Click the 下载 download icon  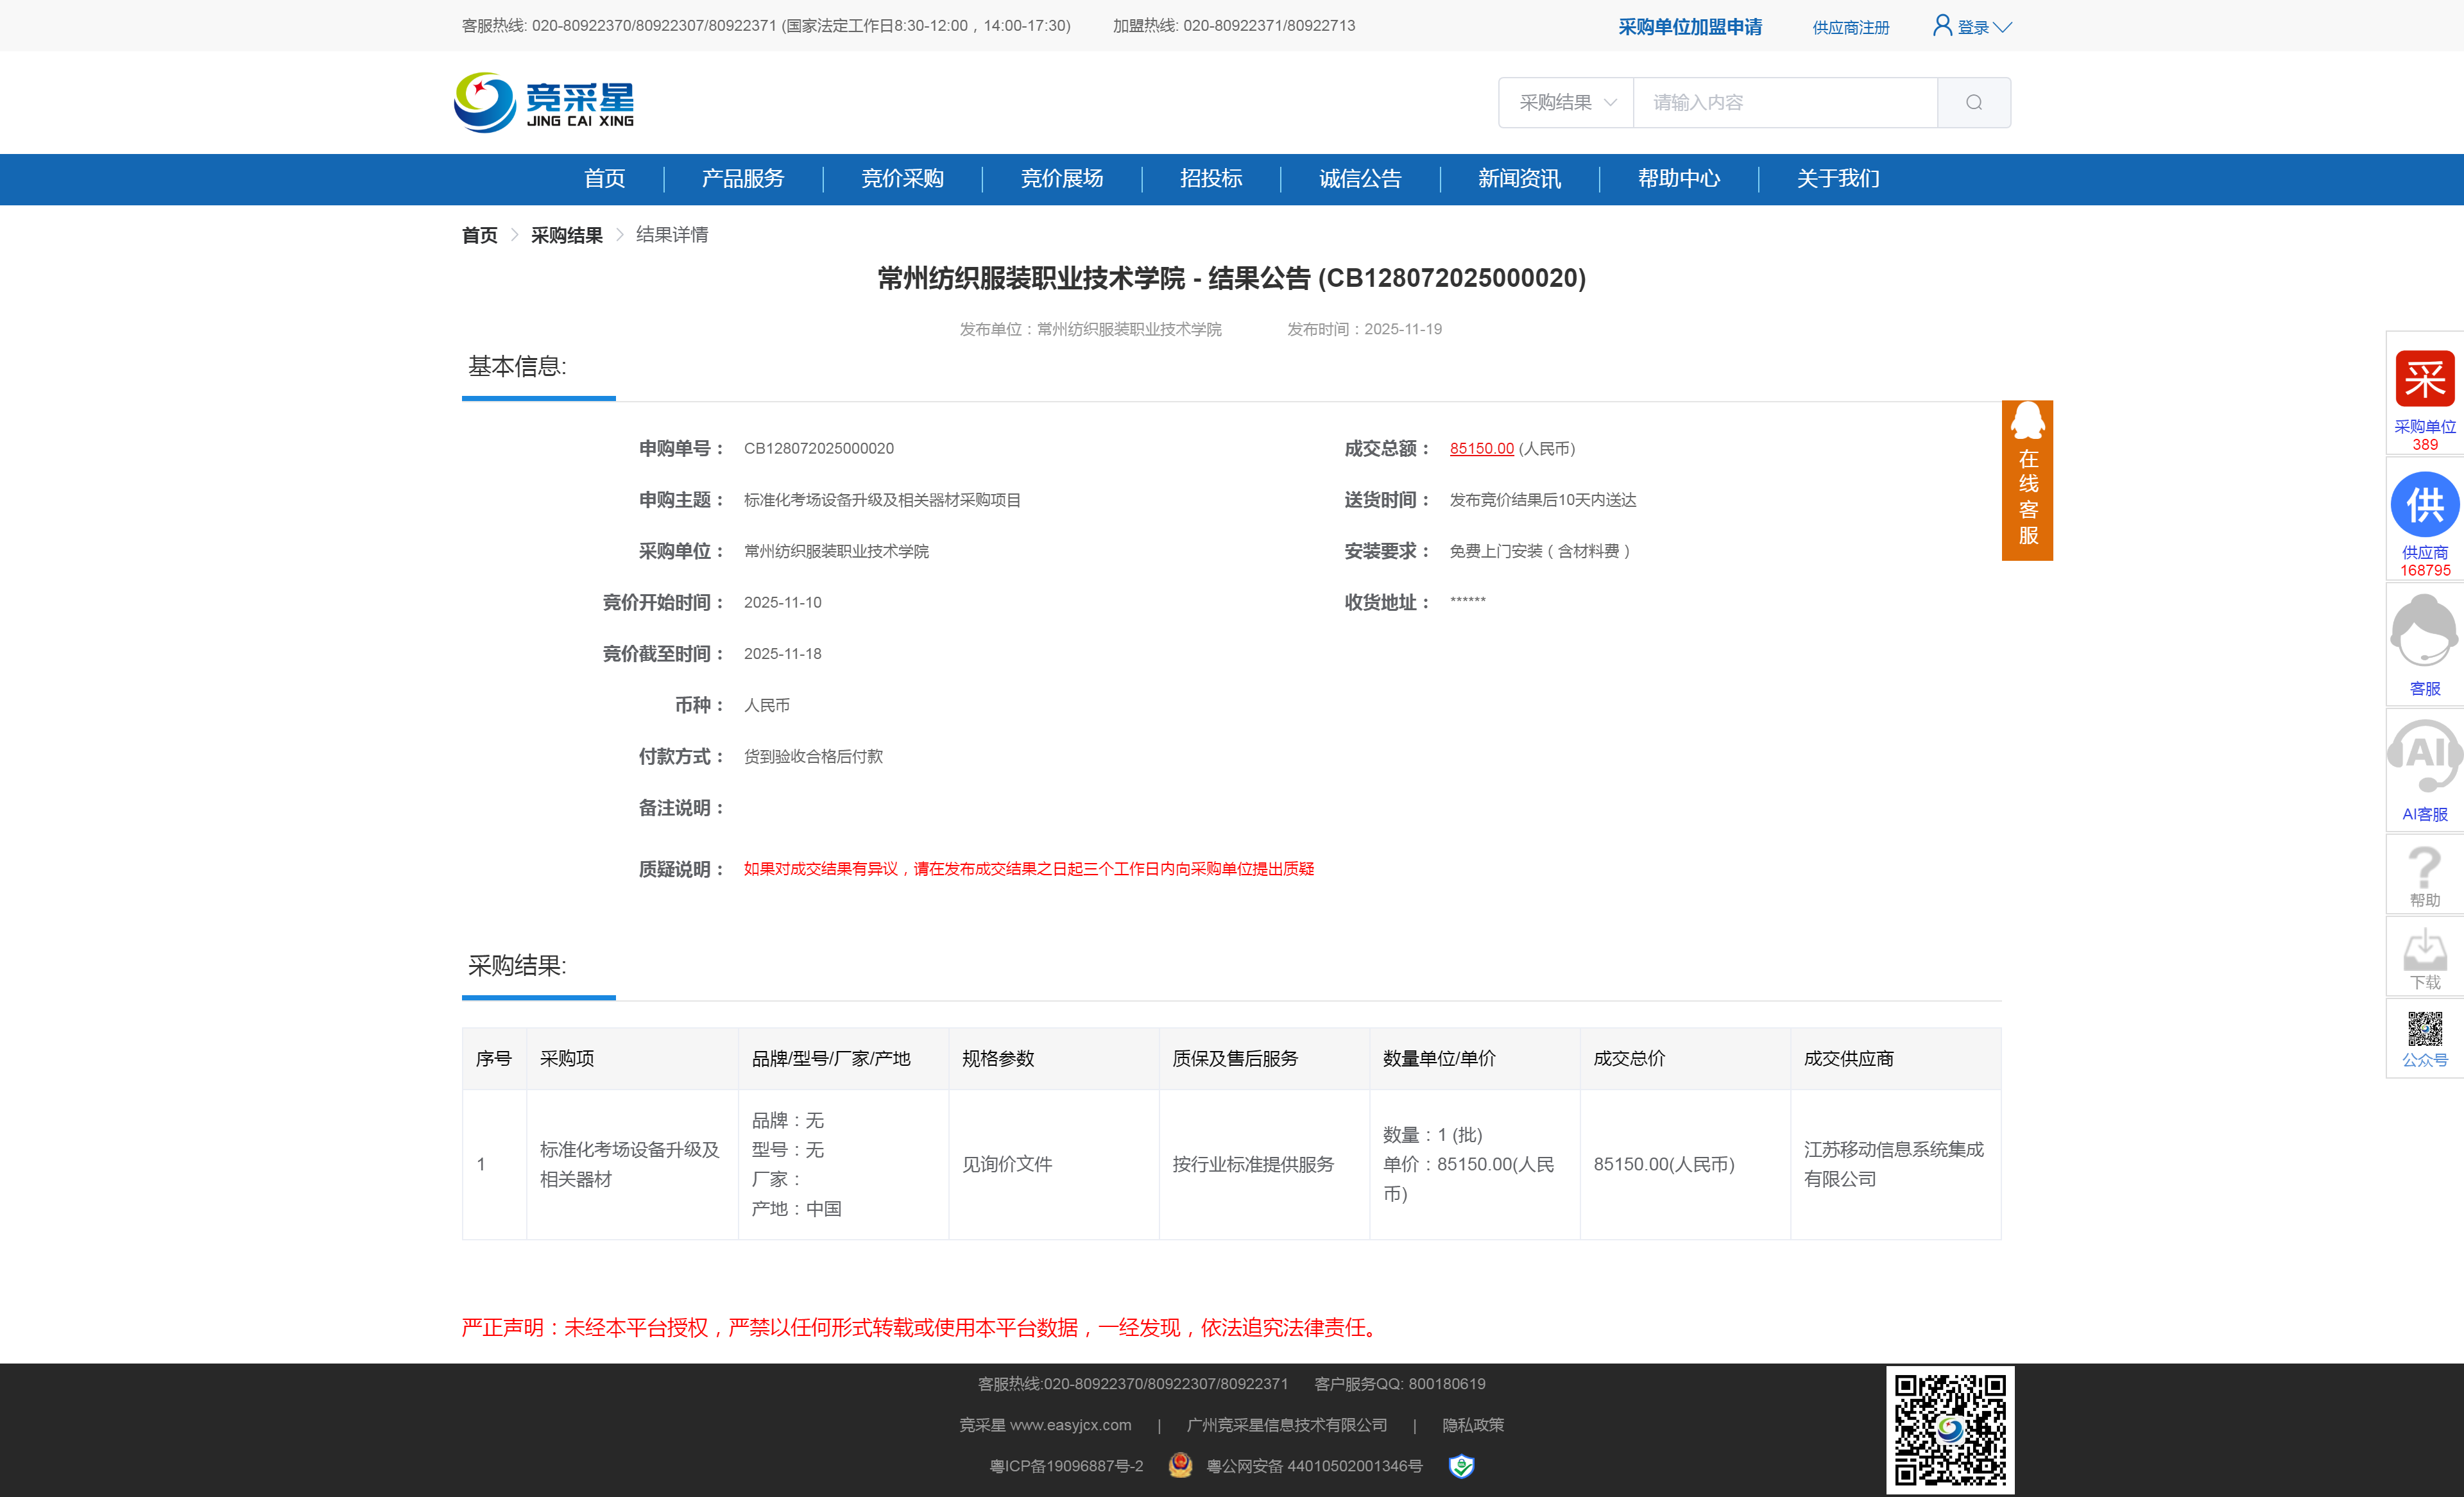(x=2424, y=950)
